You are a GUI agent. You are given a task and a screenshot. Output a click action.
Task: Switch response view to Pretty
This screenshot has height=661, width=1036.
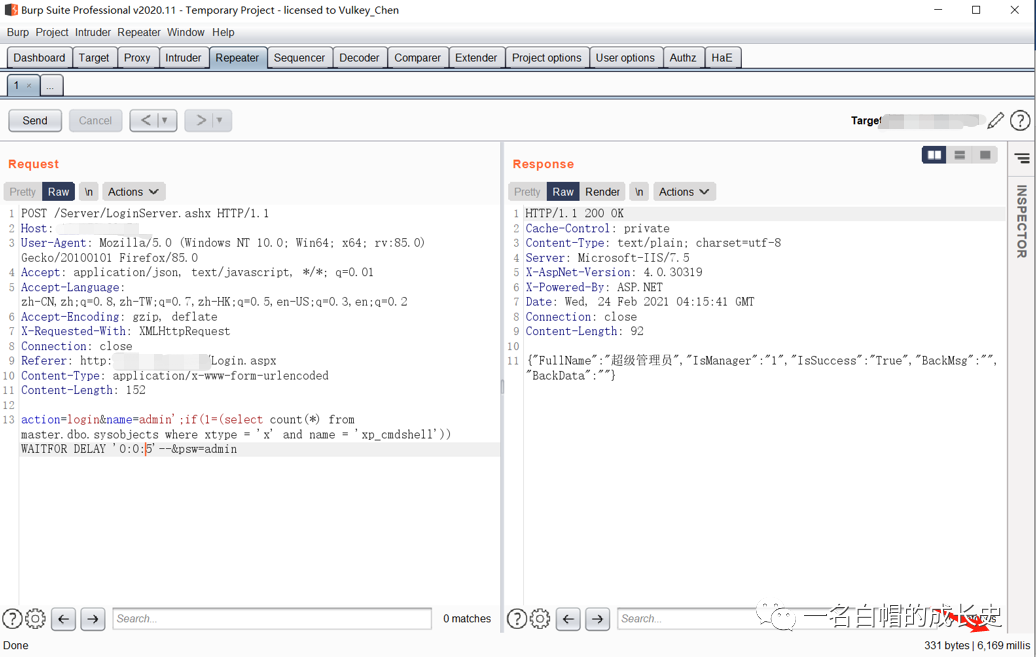[527, 192]
